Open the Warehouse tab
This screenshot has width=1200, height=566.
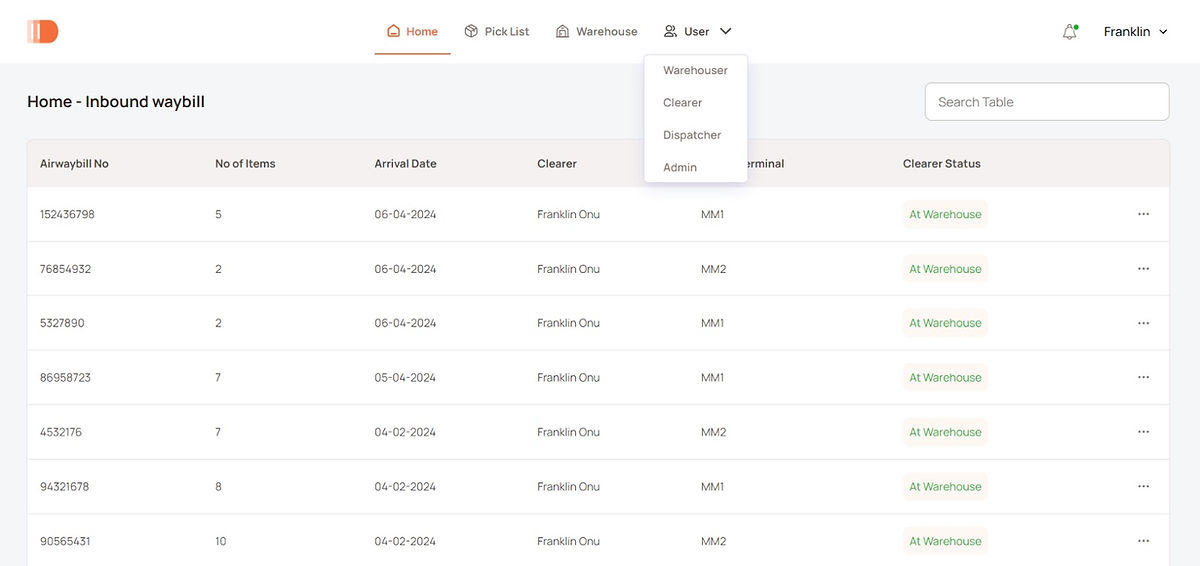[597, 31]
